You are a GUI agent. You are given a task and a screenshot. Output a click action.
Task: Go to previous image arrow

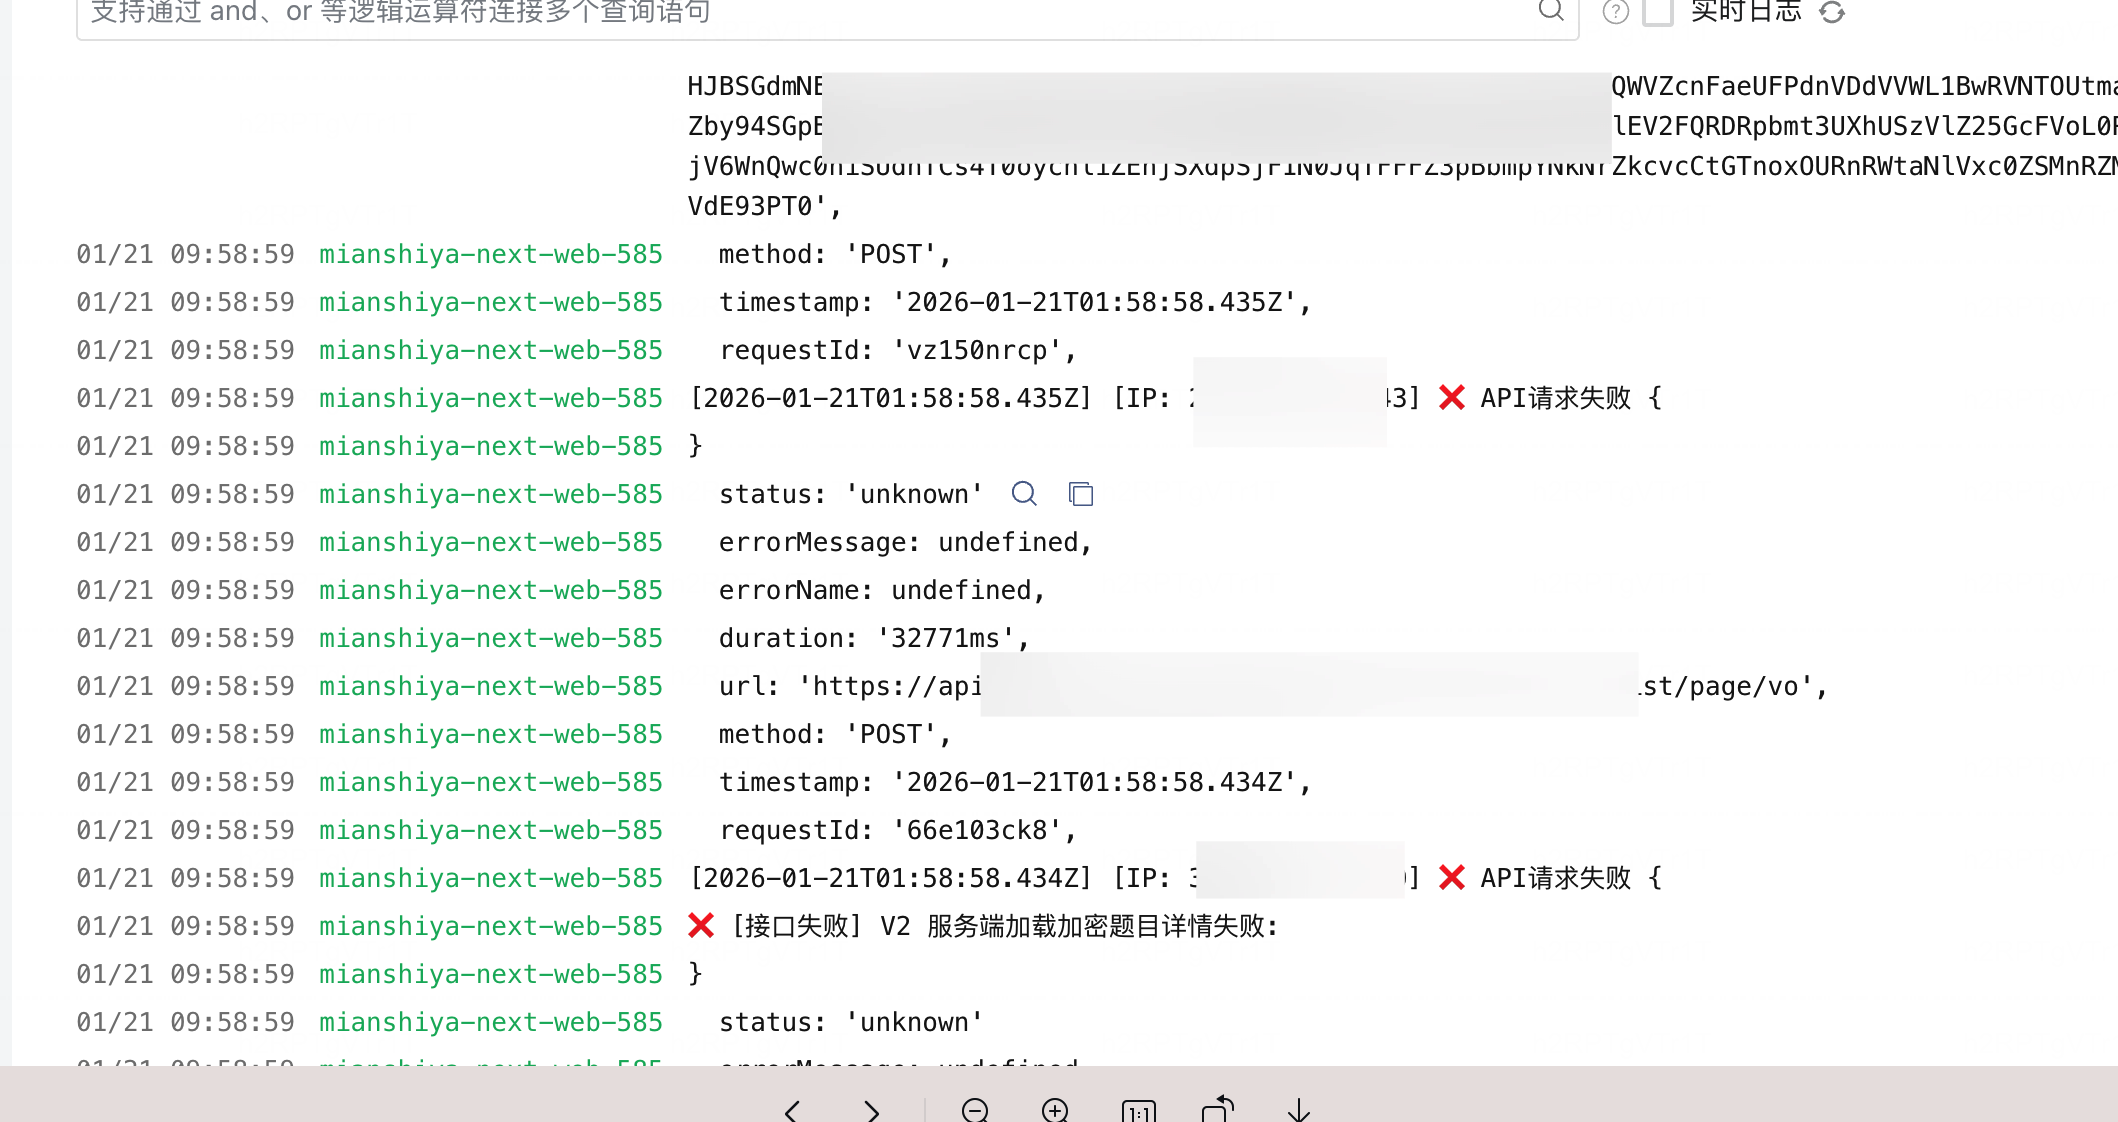click(x=793, y=1110)
